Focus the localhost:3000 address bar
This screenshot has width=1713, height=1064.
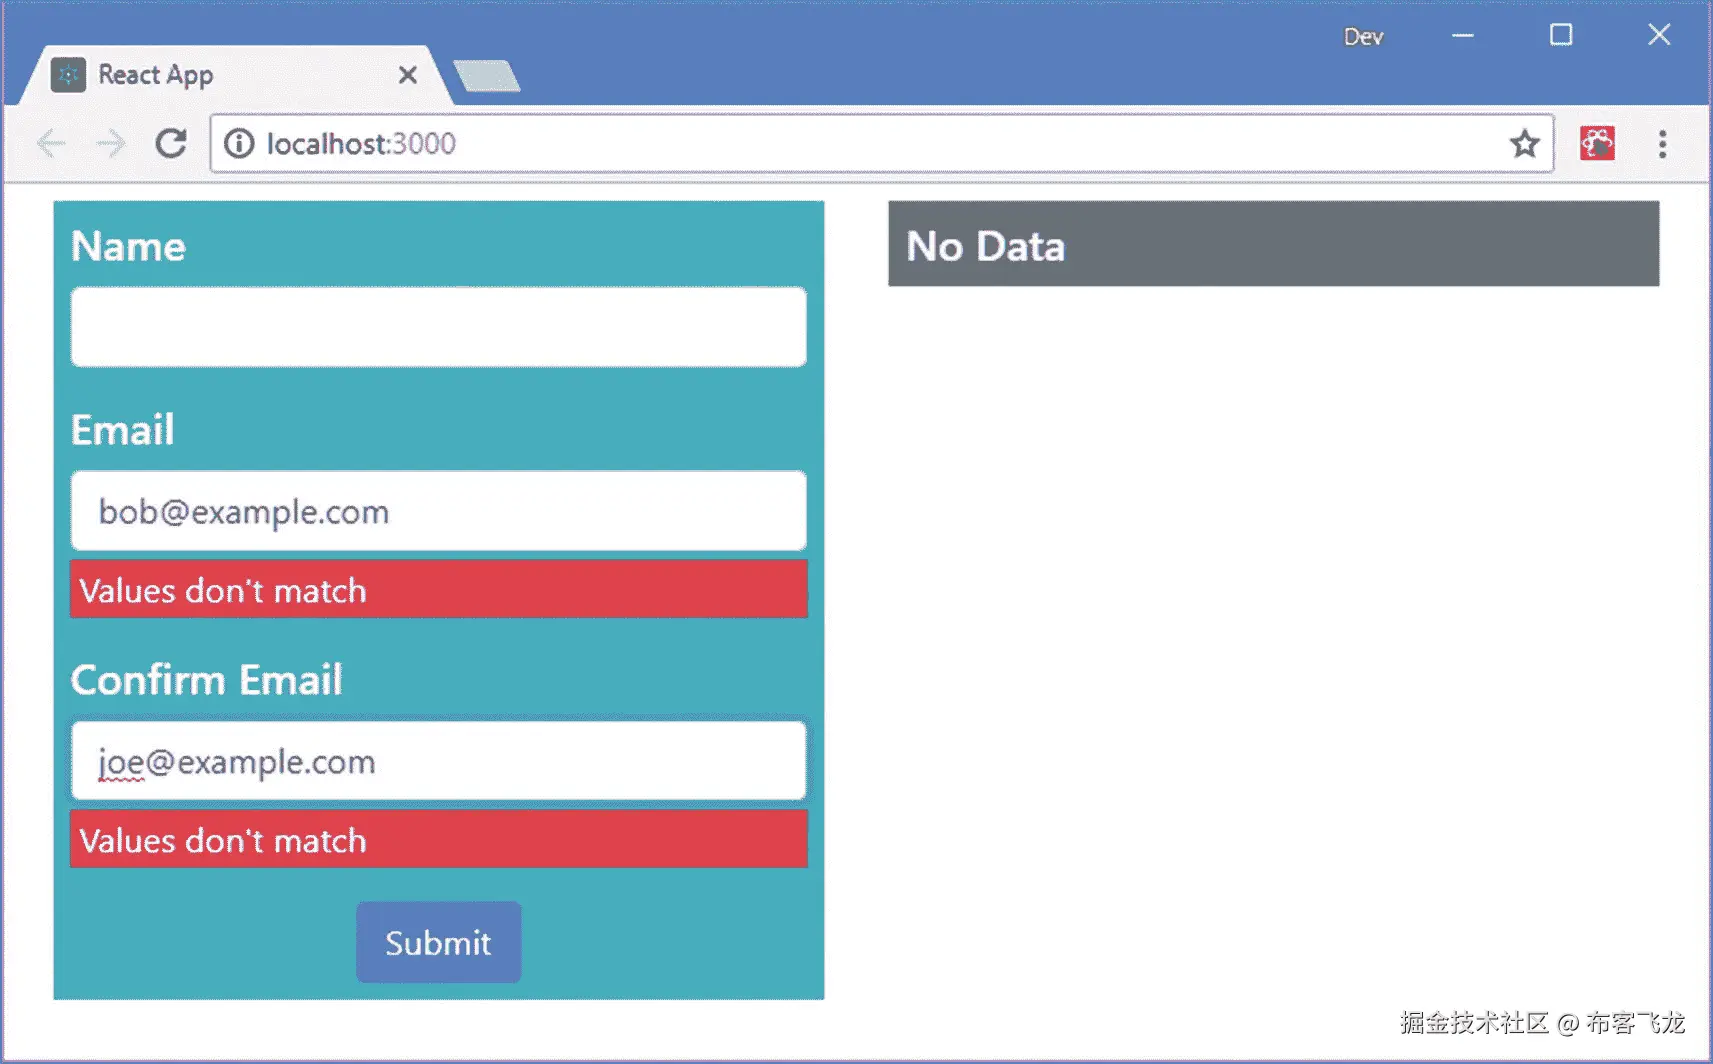880,144
